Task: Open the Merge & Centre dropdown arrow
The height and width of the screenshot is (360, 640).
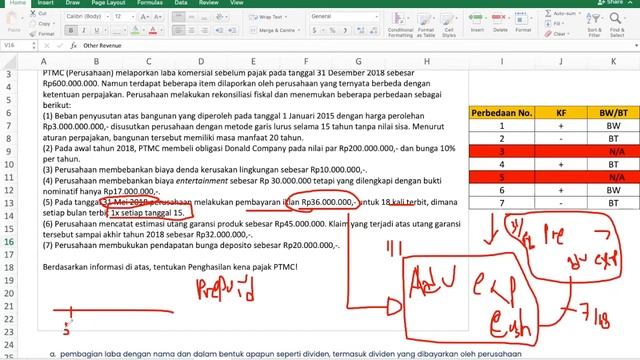Action: pyautogui.click(x=299, y=31)
